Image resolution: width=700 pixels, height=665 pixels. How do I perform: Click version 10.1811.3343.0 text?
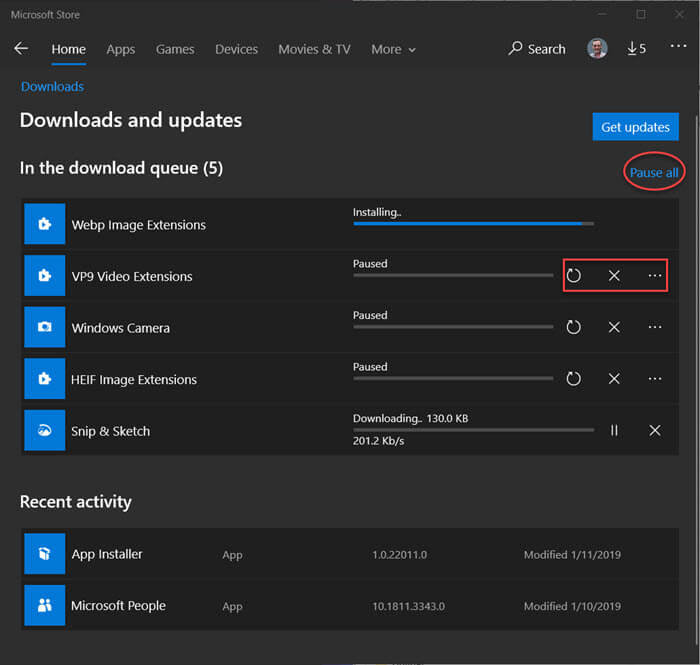click(408, 606)
